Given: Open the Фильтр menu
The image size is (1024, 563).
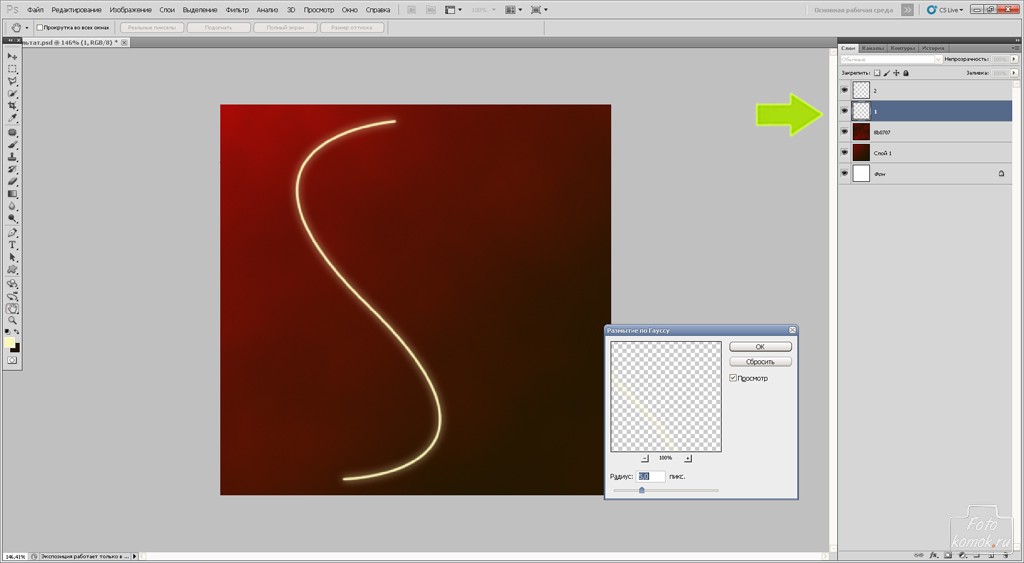Looking at the screenshot, I should coord(237,9).
